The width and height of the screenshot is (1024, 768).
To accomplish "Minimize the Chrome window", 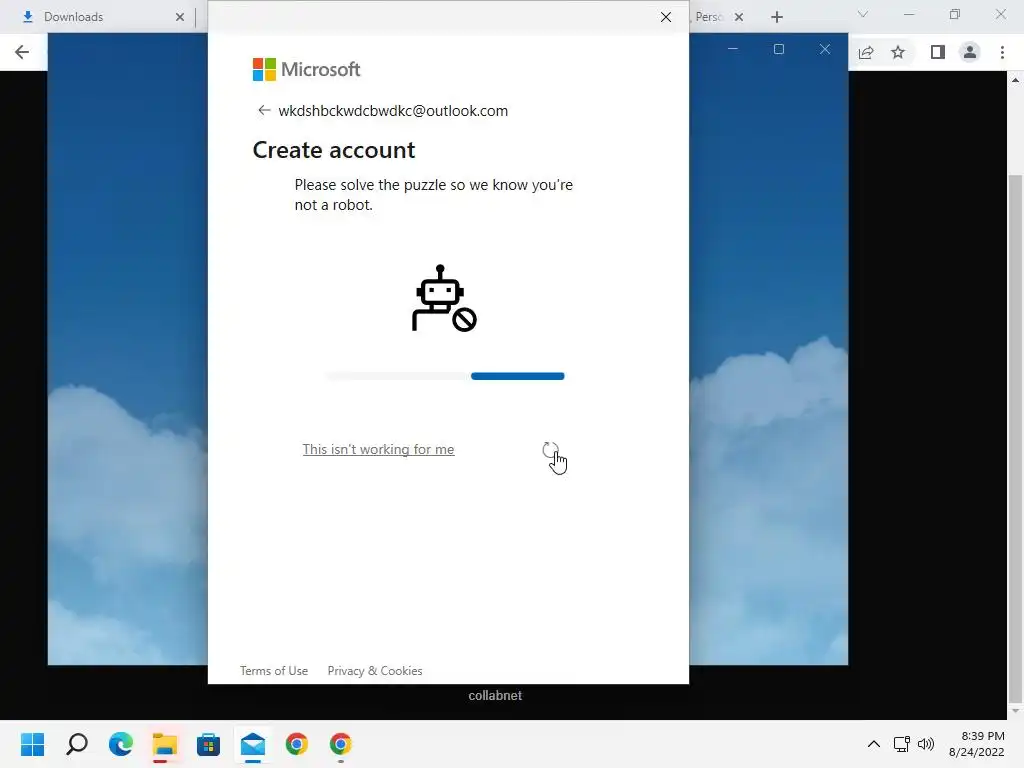I will pos(909,14).
